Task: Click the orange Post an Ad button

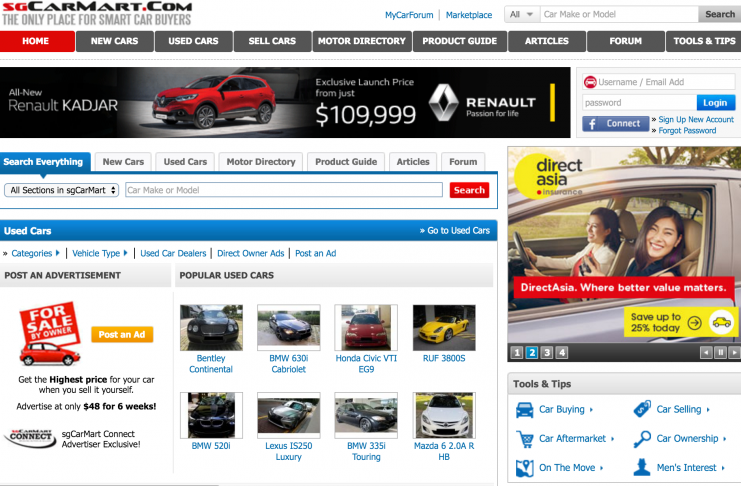Action: (122, 335)
